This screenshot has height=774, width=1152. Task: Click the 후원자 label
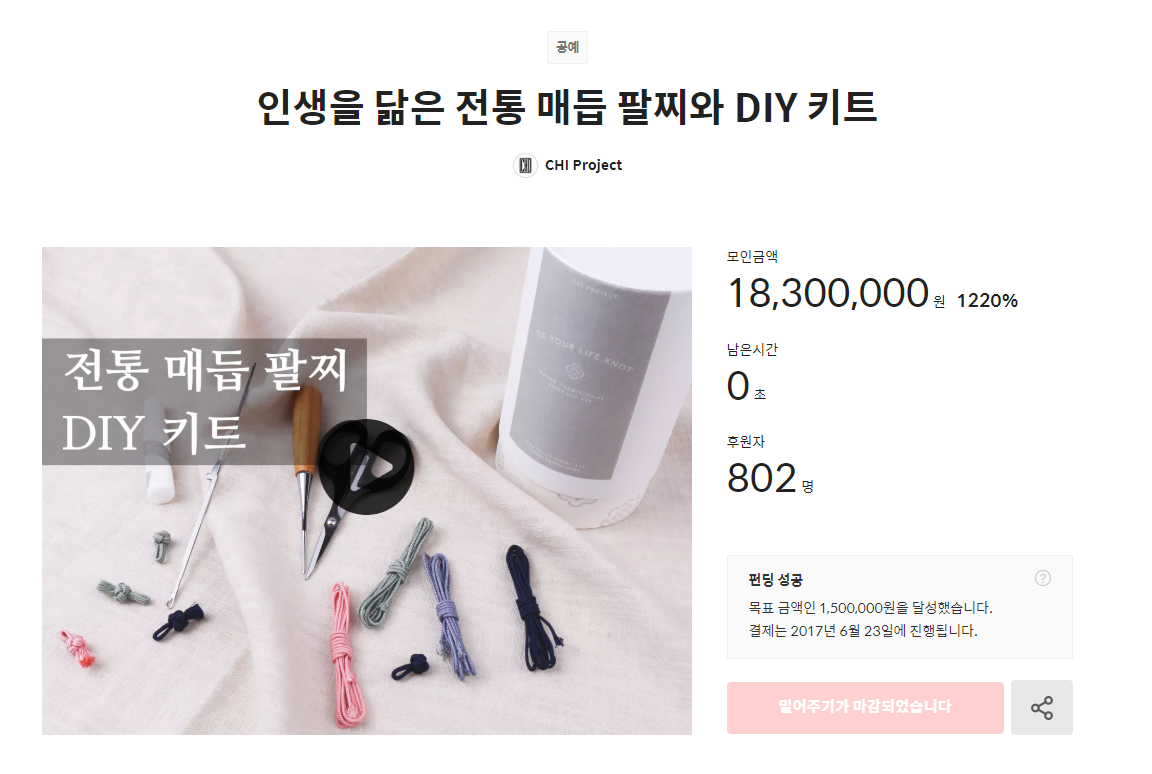[746, 441]
